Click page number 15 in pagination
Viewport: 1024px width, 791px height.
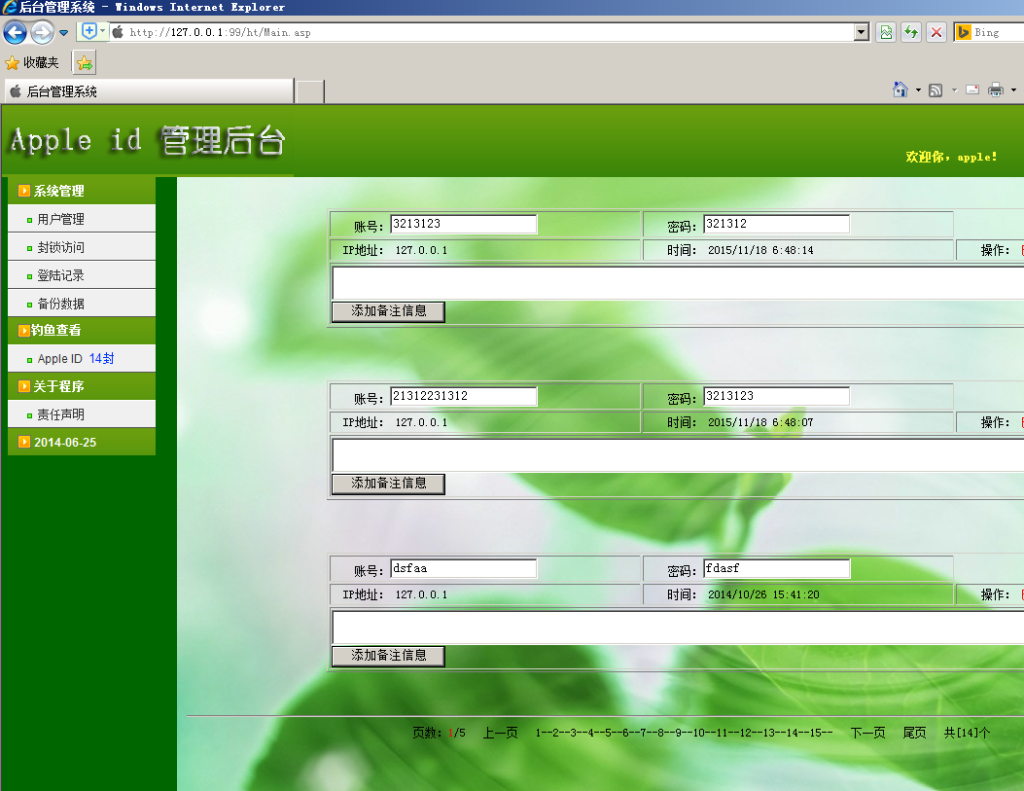tap(816, 733)
